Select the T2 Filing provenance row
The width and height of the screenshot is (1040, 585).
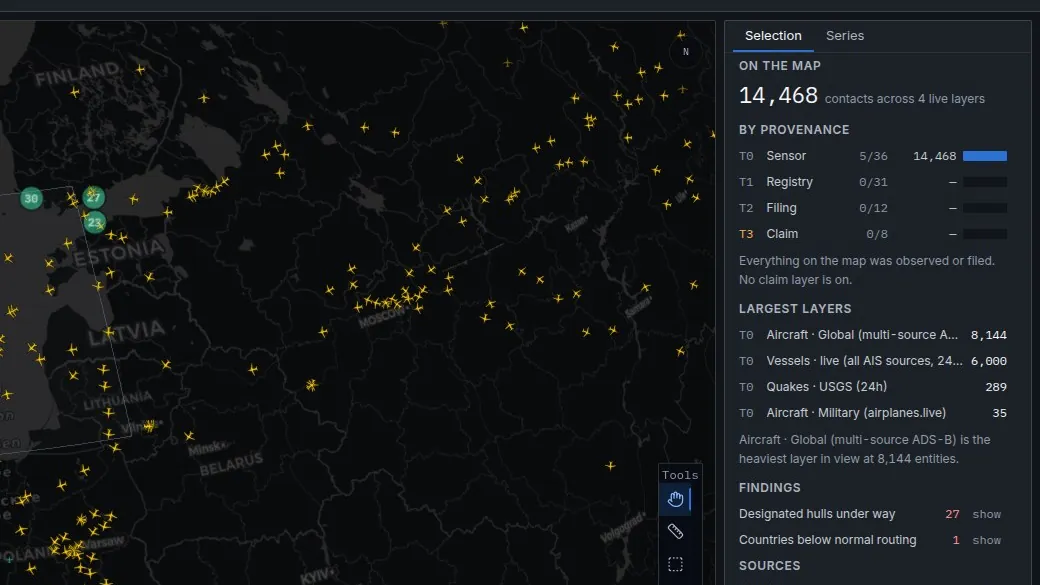click(873, 208)
